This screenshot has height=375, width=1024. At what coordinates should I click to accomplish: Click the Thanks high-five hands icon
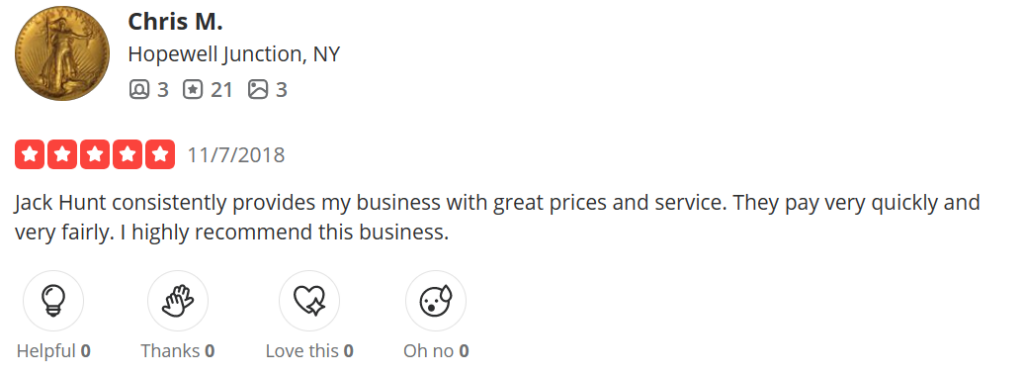pyautogui.click(x=178, y=301)
